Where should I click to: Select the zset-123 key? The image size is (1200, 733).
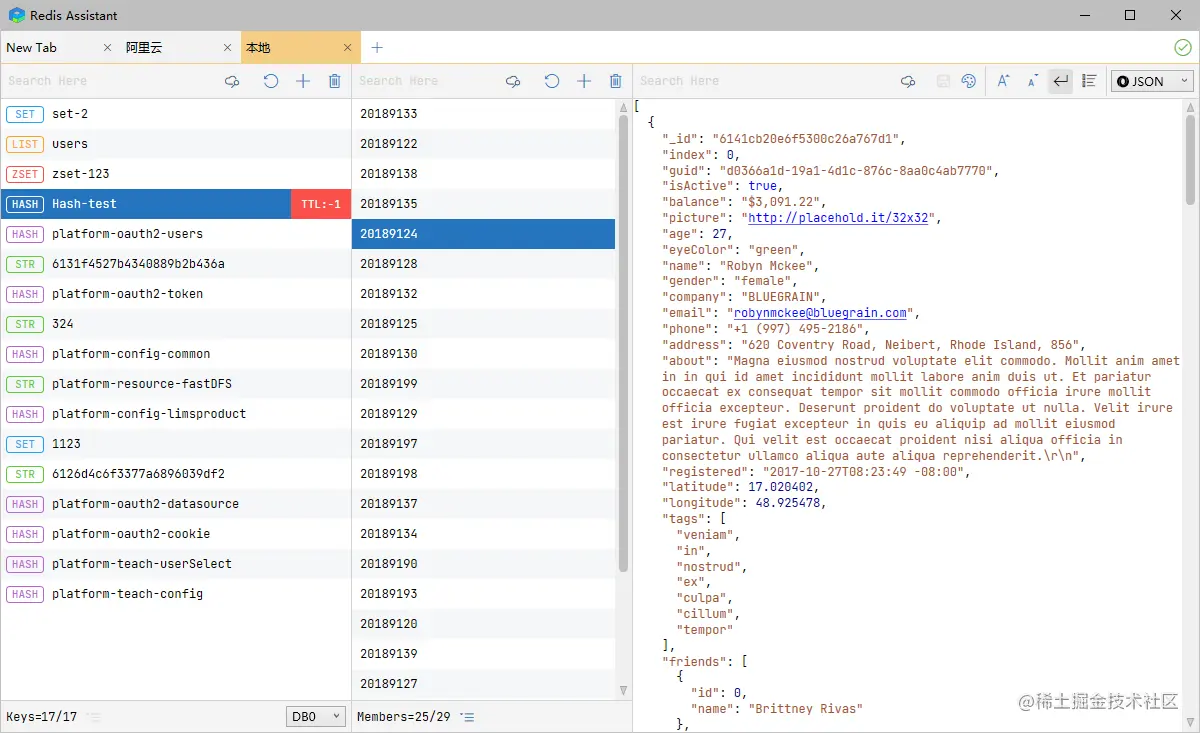(x=175, y=174)
